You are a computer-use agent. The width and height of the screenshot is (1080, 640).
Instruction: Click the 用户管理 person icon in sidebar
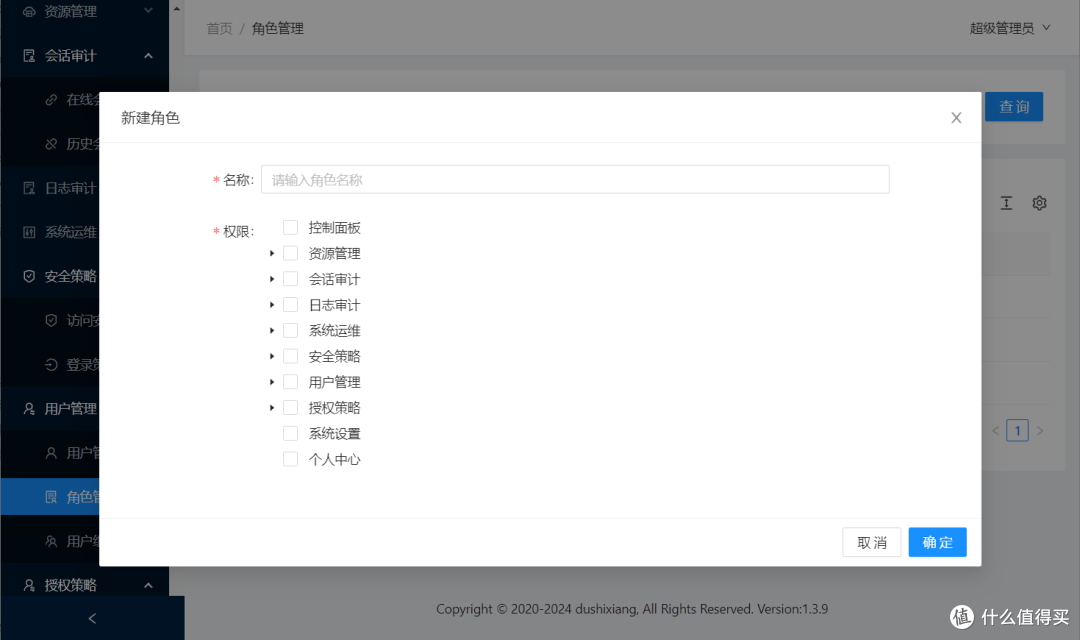29,409
